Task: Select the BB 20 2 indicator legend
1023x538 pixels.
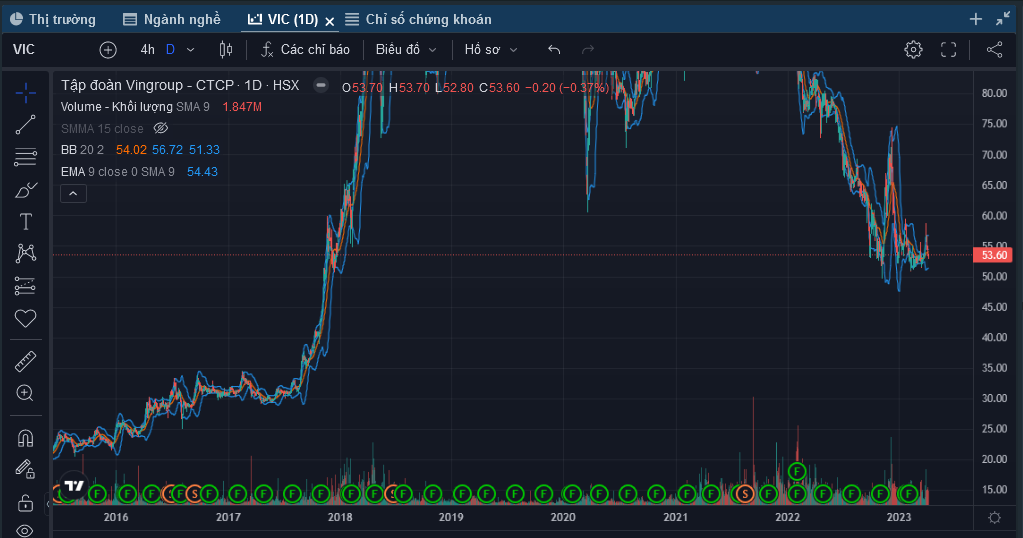Action: click(82, 150)
